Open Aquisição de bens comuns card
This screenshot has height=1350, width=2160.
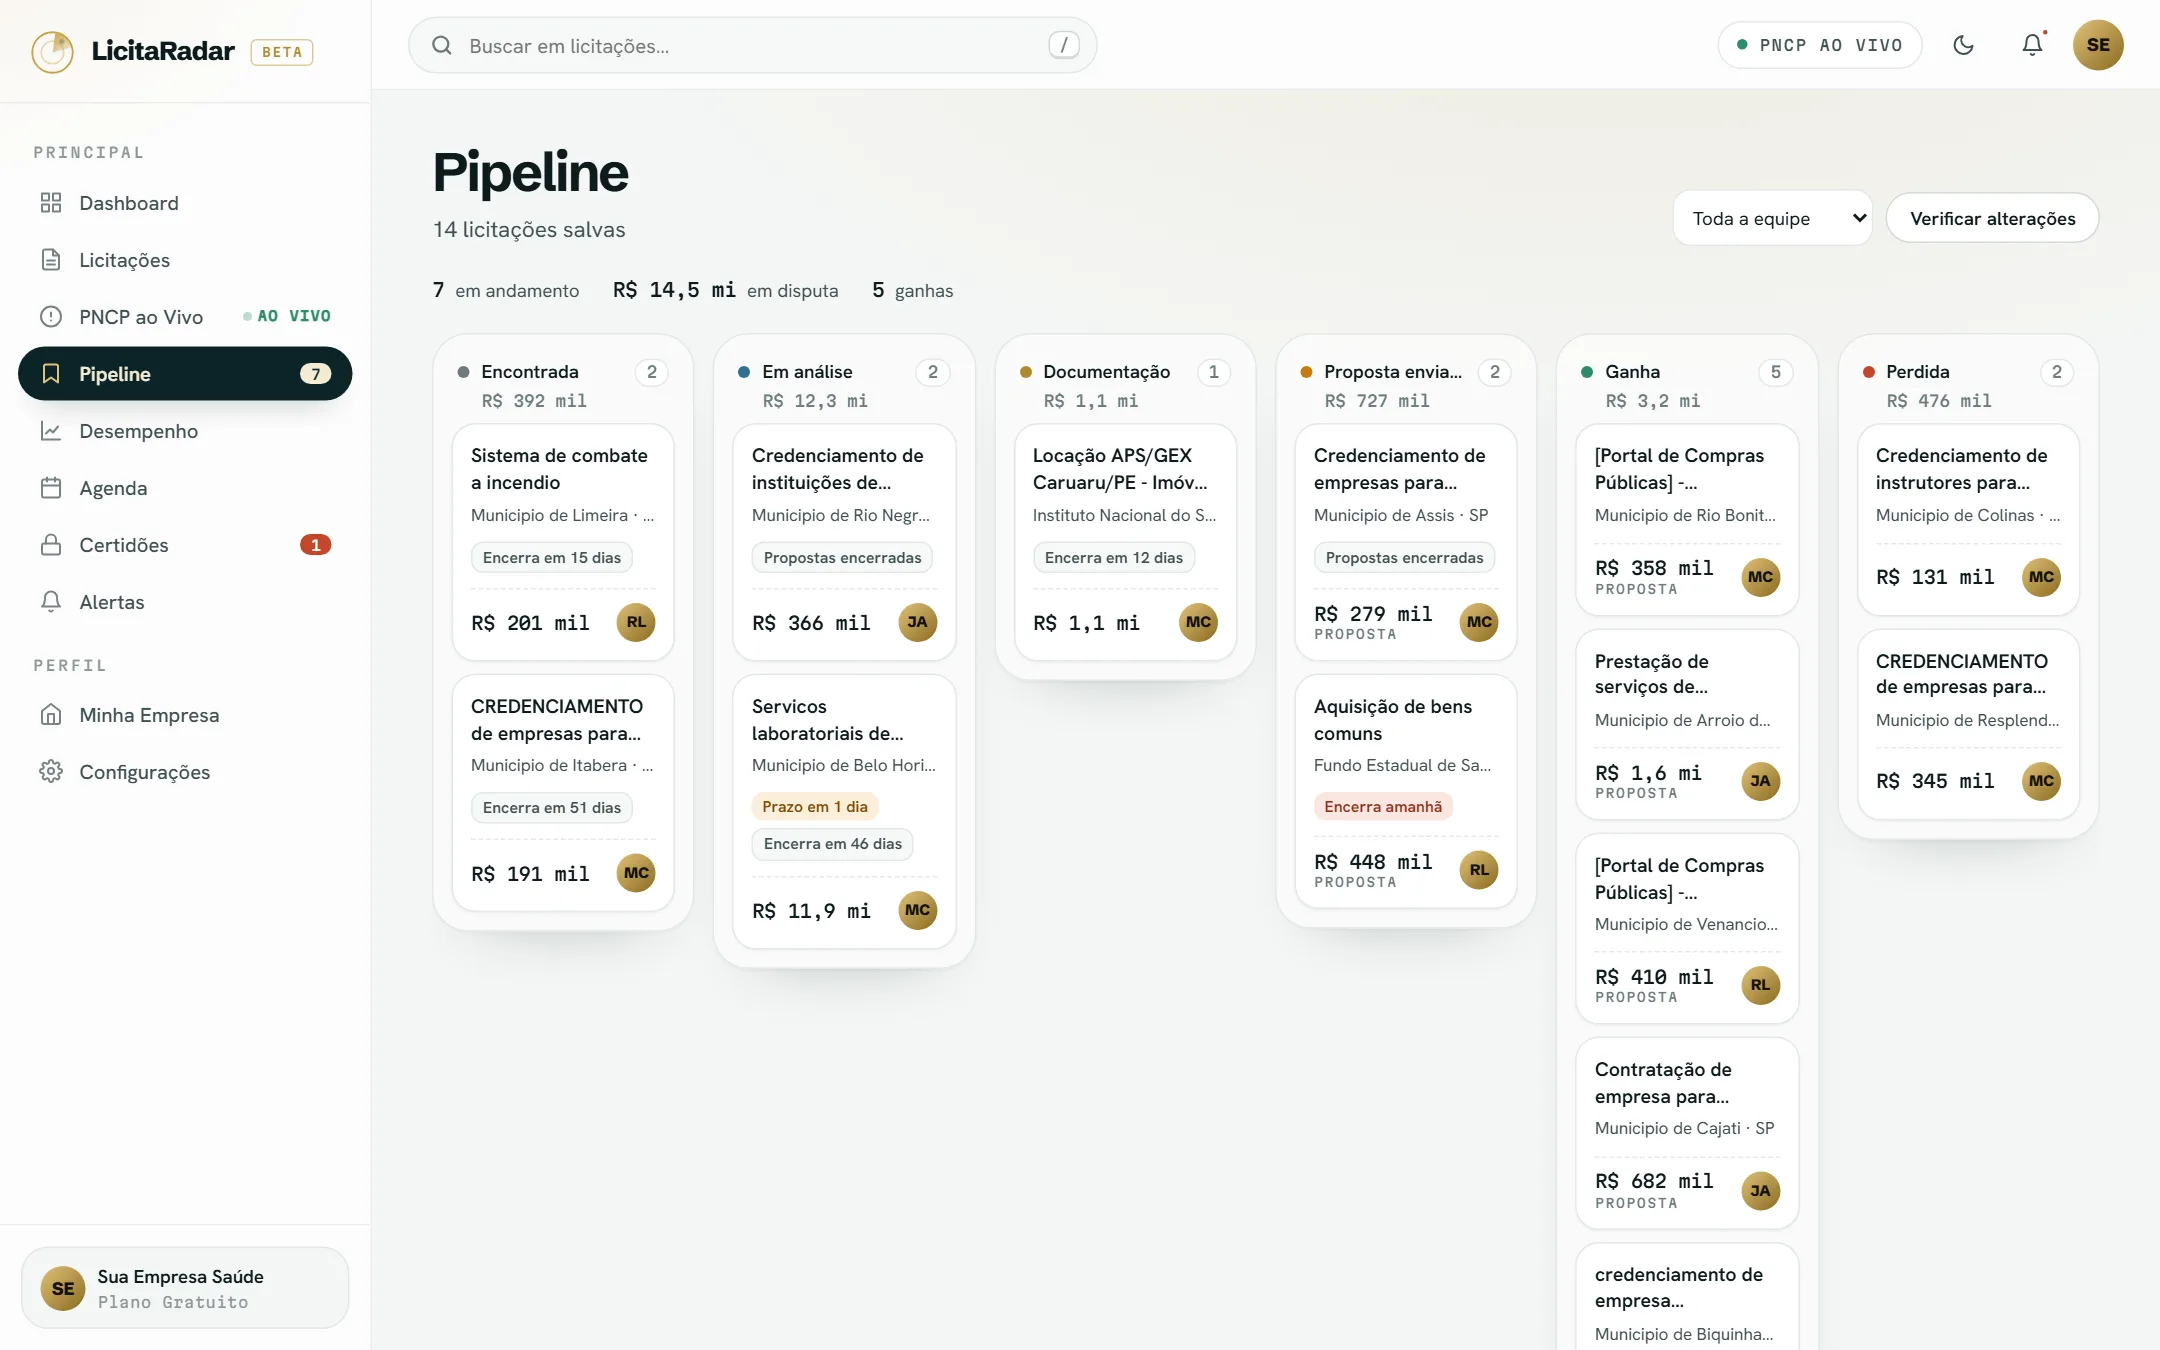click(1406, 791)
